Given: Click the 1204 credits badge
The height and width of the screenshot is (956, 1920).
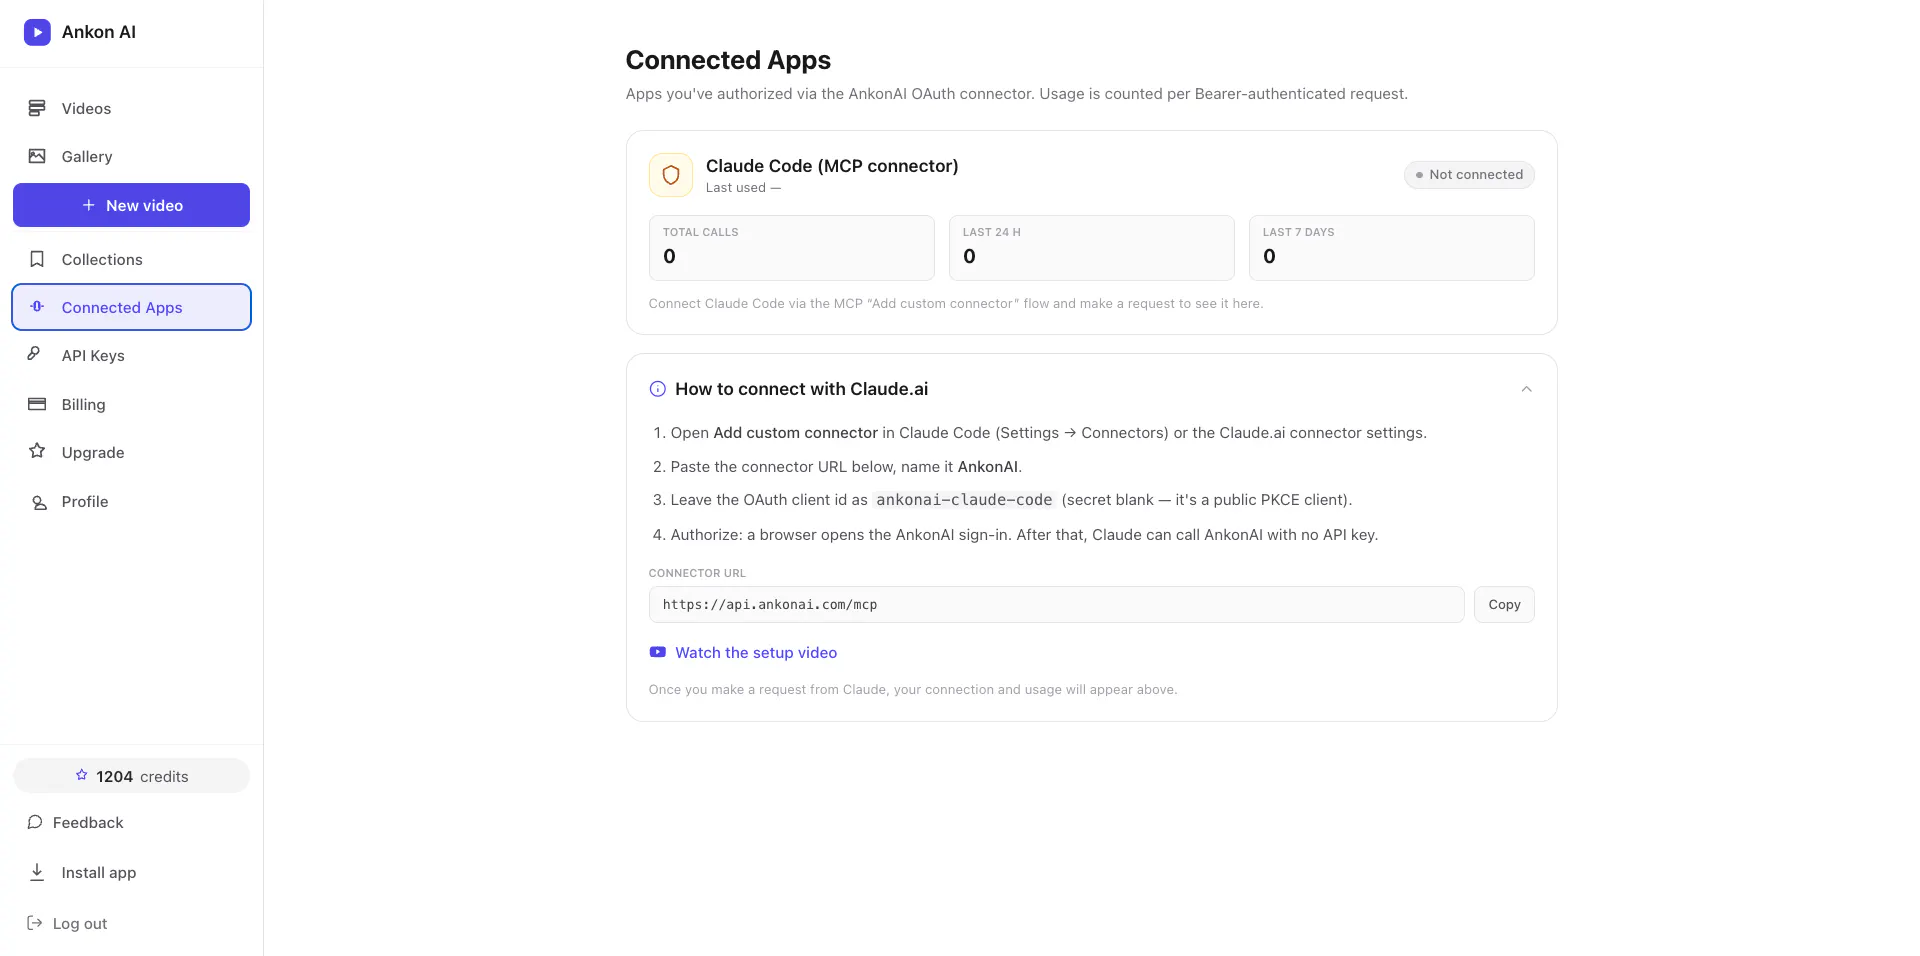Looking at the screenshot, I should [131, 776].
